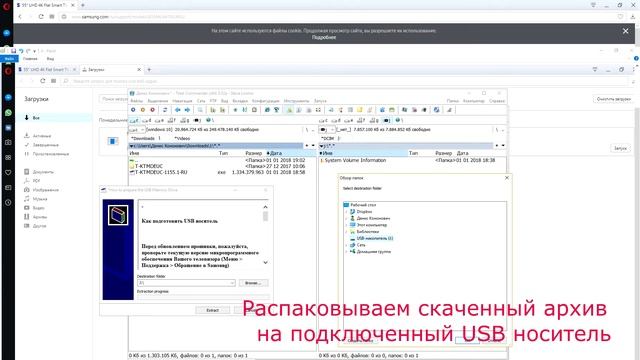640x360 pixels.
Task: Switch to Загрузки browser tab
Action: pos(111,70)
